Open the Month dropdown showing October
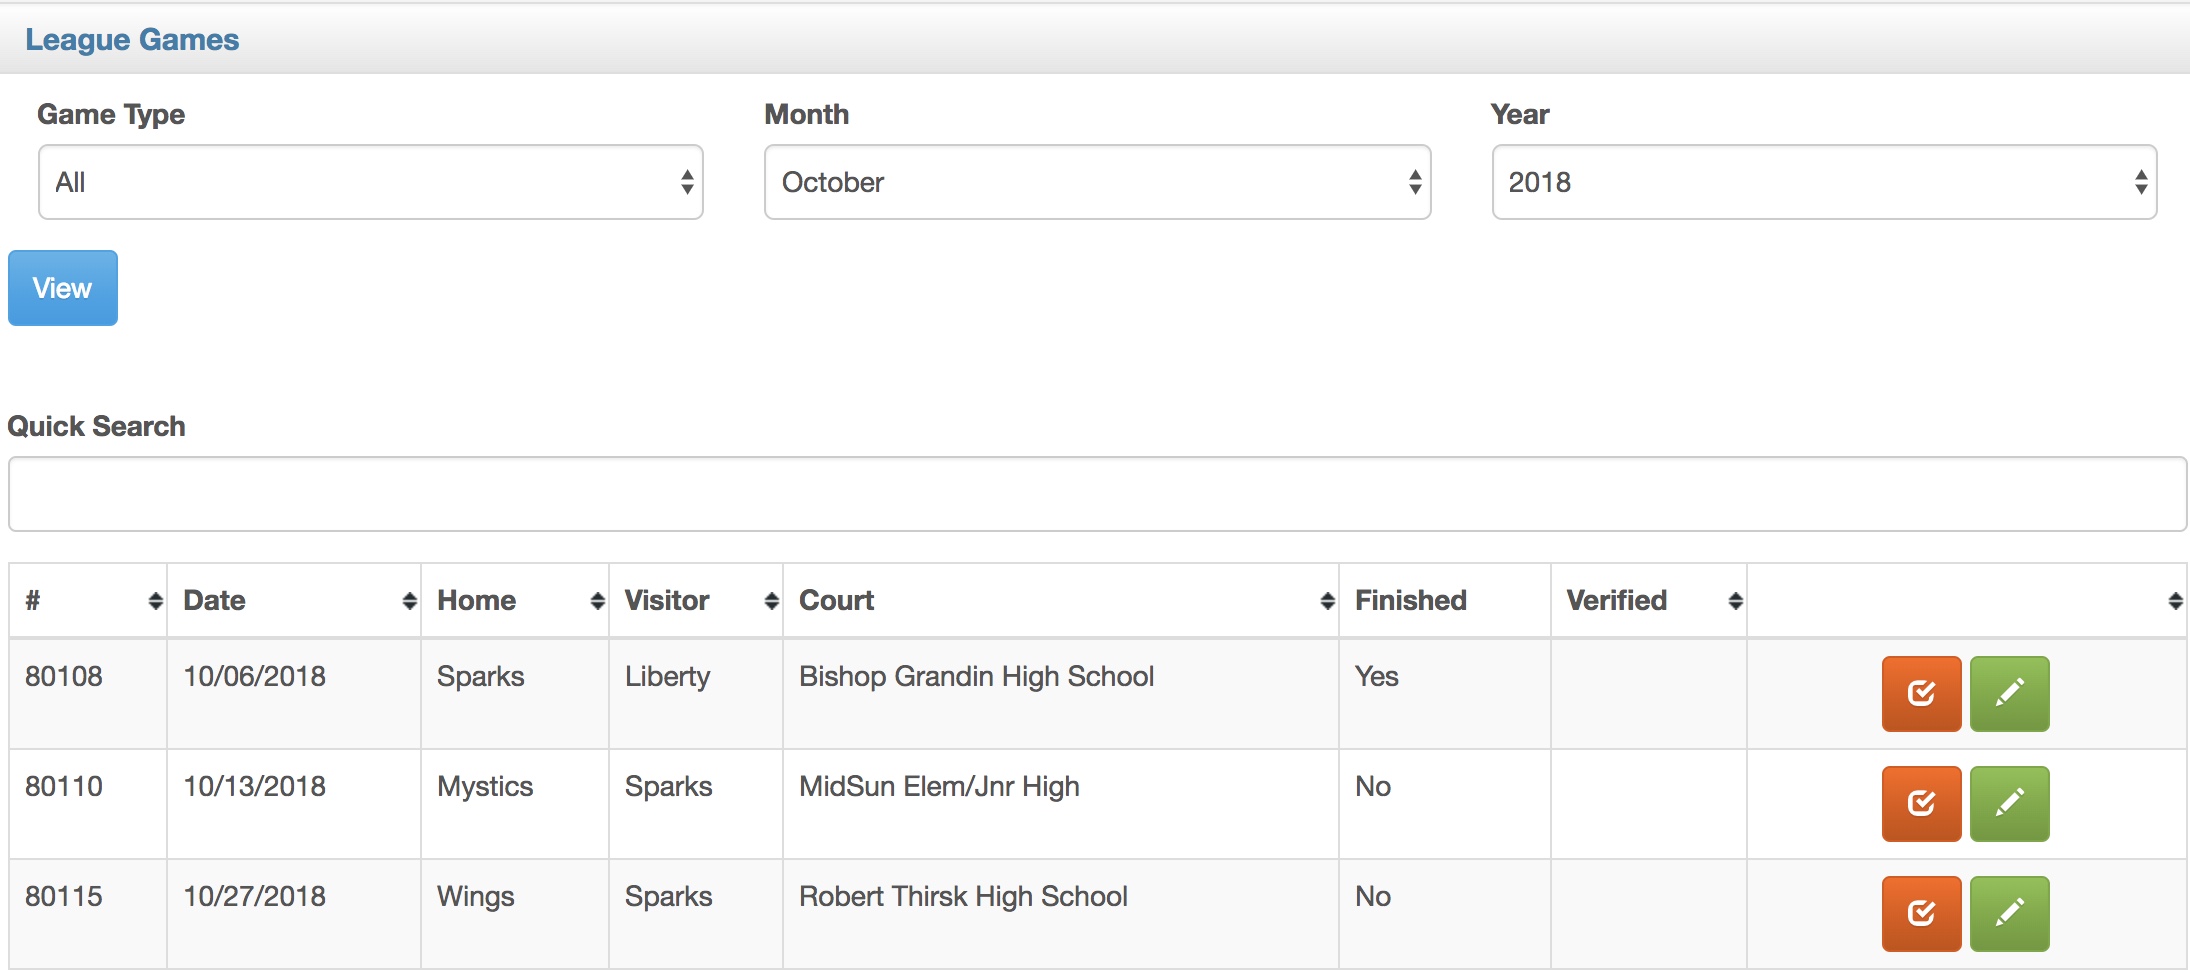The image size is (2190, 970). 1098,182
